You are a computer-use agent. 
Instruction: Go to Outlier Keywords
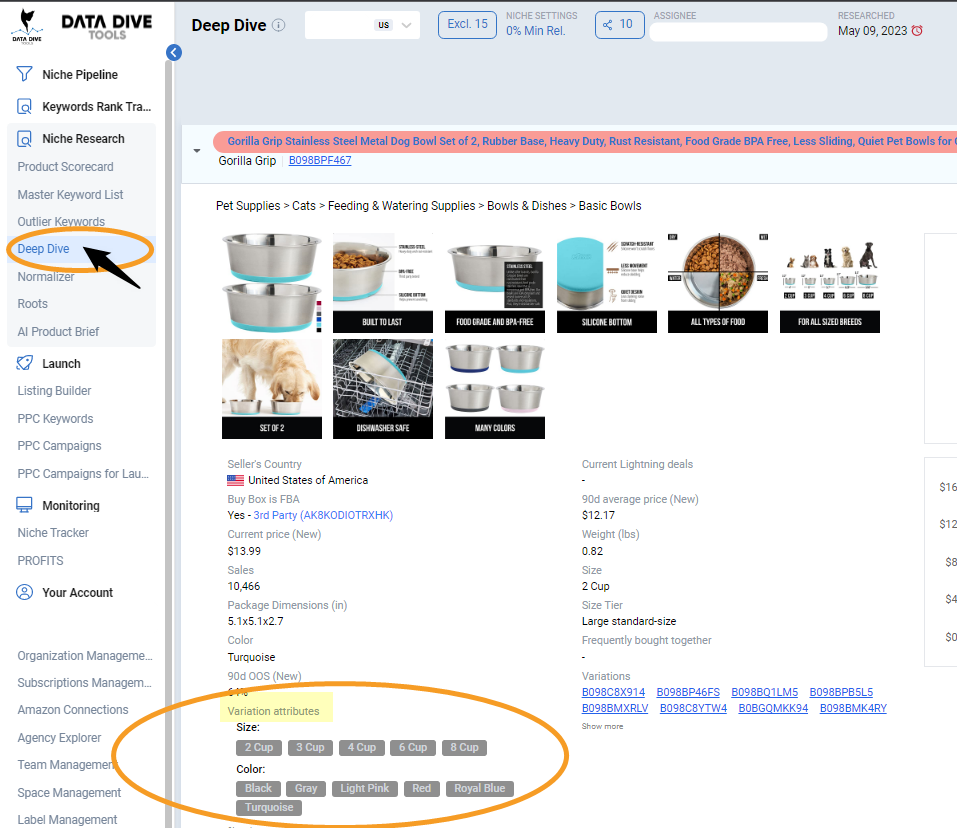pyautogui.click(x=61, y=221)
